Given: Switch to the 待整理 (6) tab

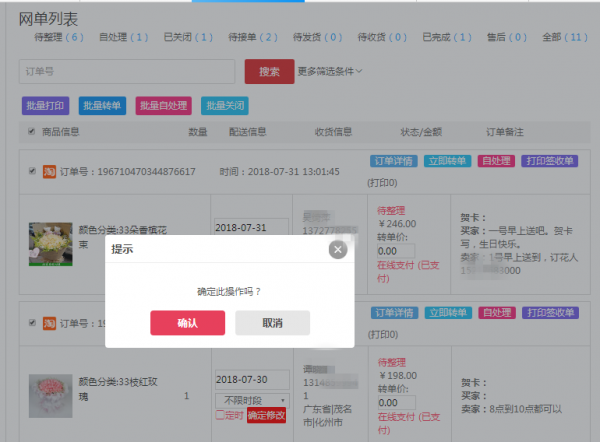Looking at the screenshot, I should pyautogui.click(x=57, y=37).
